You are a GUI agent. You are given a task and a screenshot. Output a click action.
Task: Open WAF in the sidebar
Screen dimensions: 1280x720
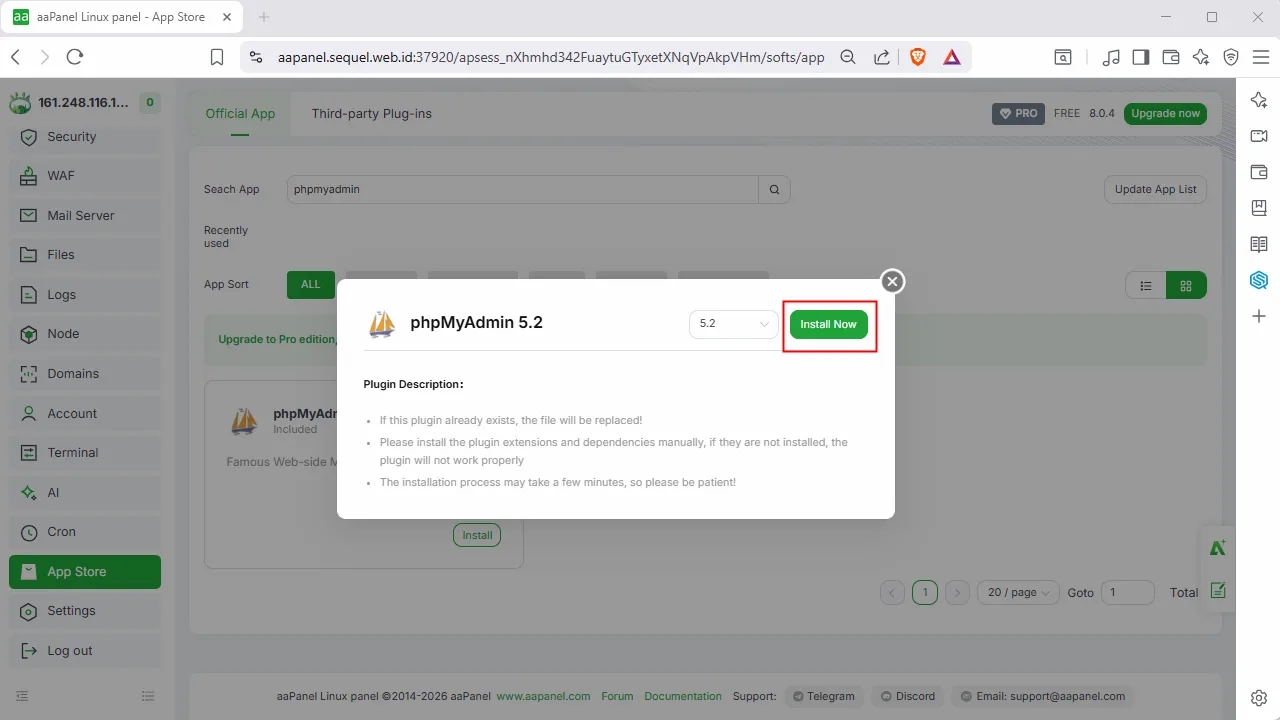click(85, 176)
